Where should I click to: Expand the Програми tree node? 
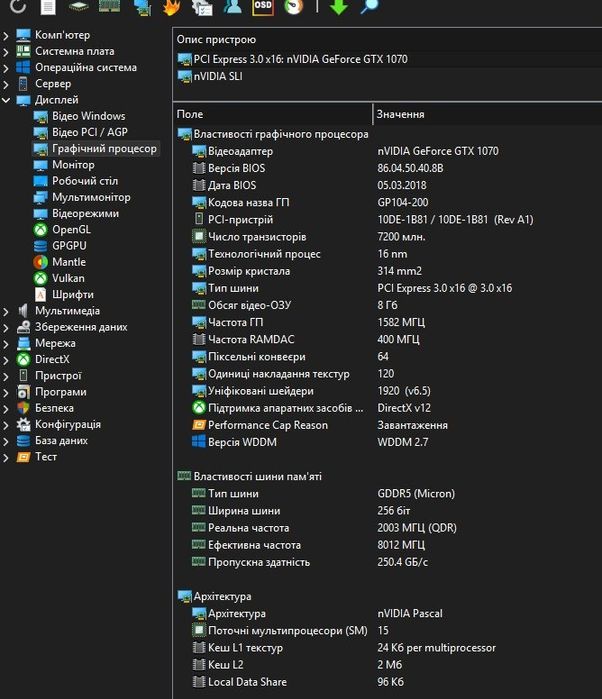[x=6, y=392]
